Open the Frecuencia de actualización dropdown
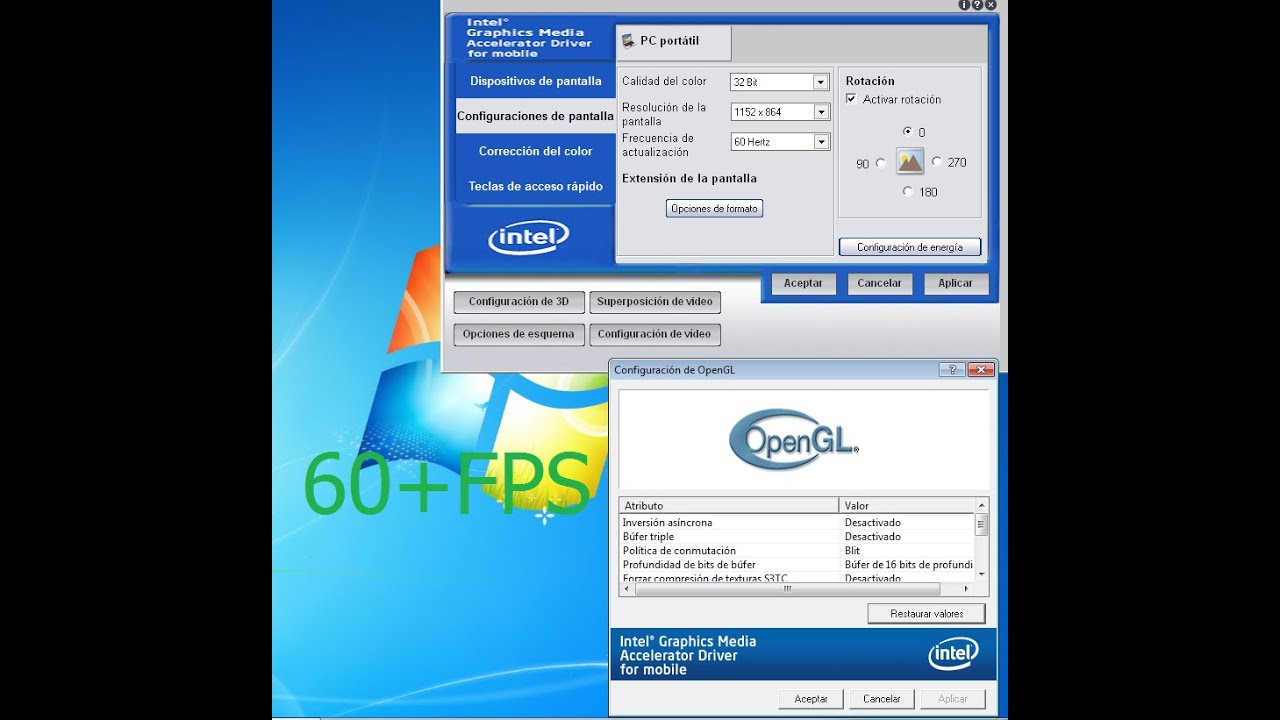The width and height of the screenshot is (1280, 720). (780, 142)
